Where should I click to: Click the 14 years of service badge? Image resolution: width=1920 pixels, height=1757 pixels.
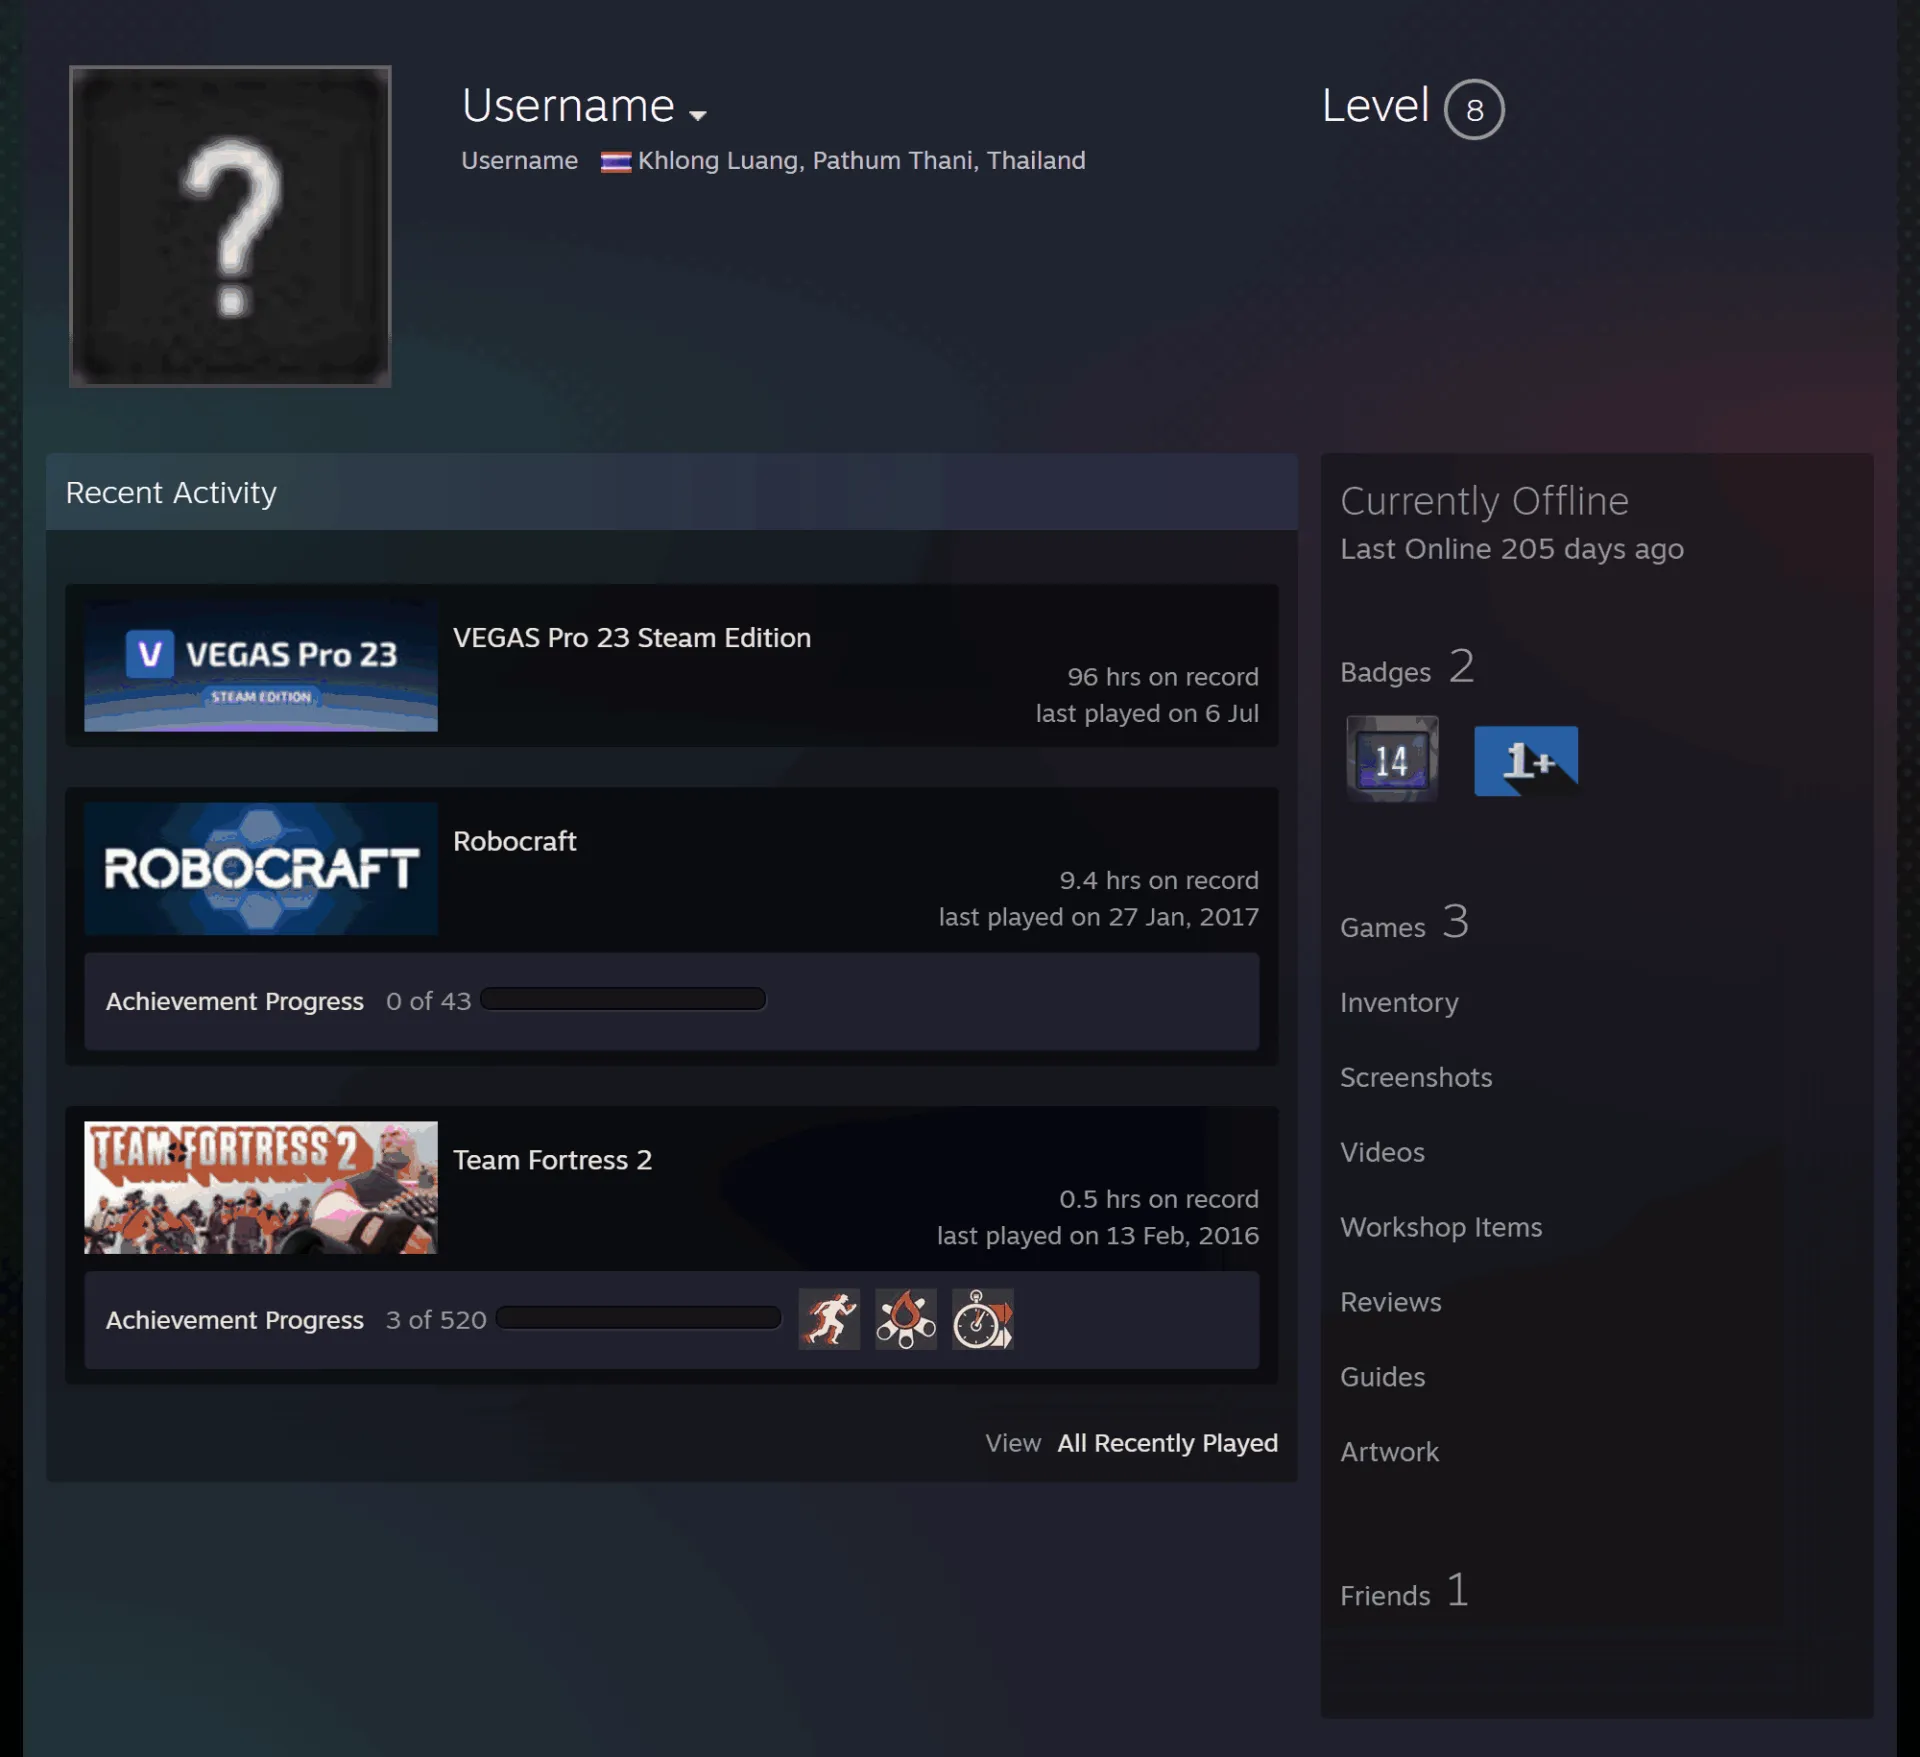click(1392, 759)
